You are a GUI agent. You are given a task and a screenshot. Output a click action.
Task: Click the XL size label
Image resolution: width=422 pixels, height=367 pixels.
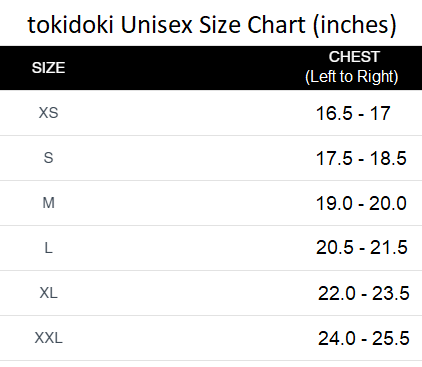pyautogui.click(x=48, y=293)
